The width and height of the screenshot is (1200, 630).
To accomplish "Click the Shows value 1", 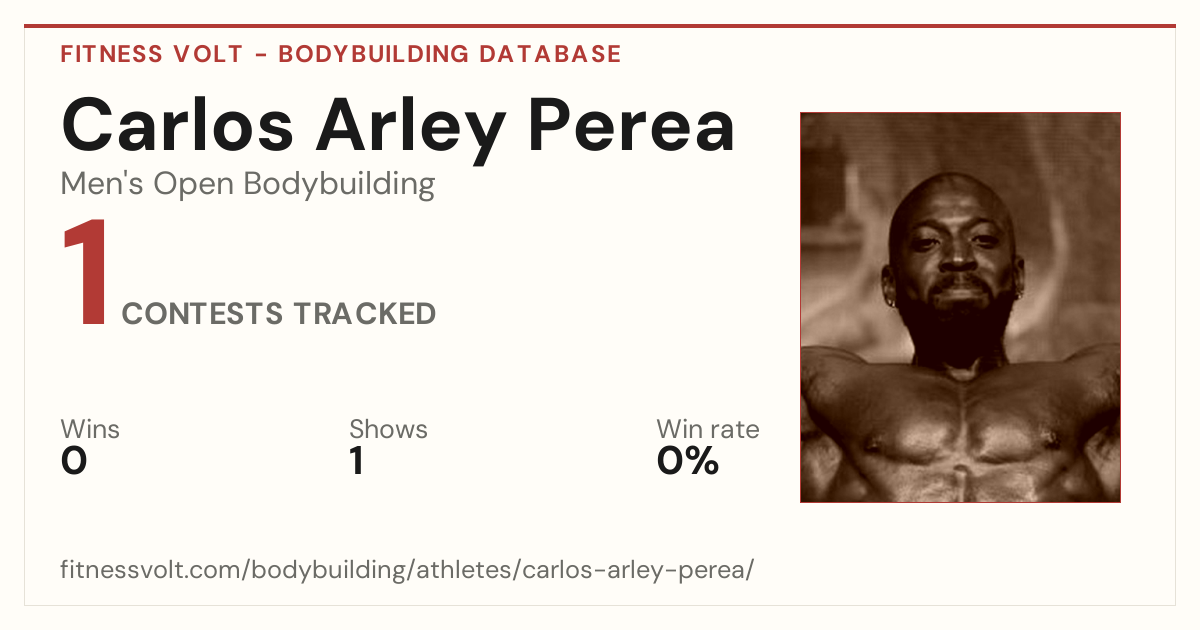I will [356, 461].
